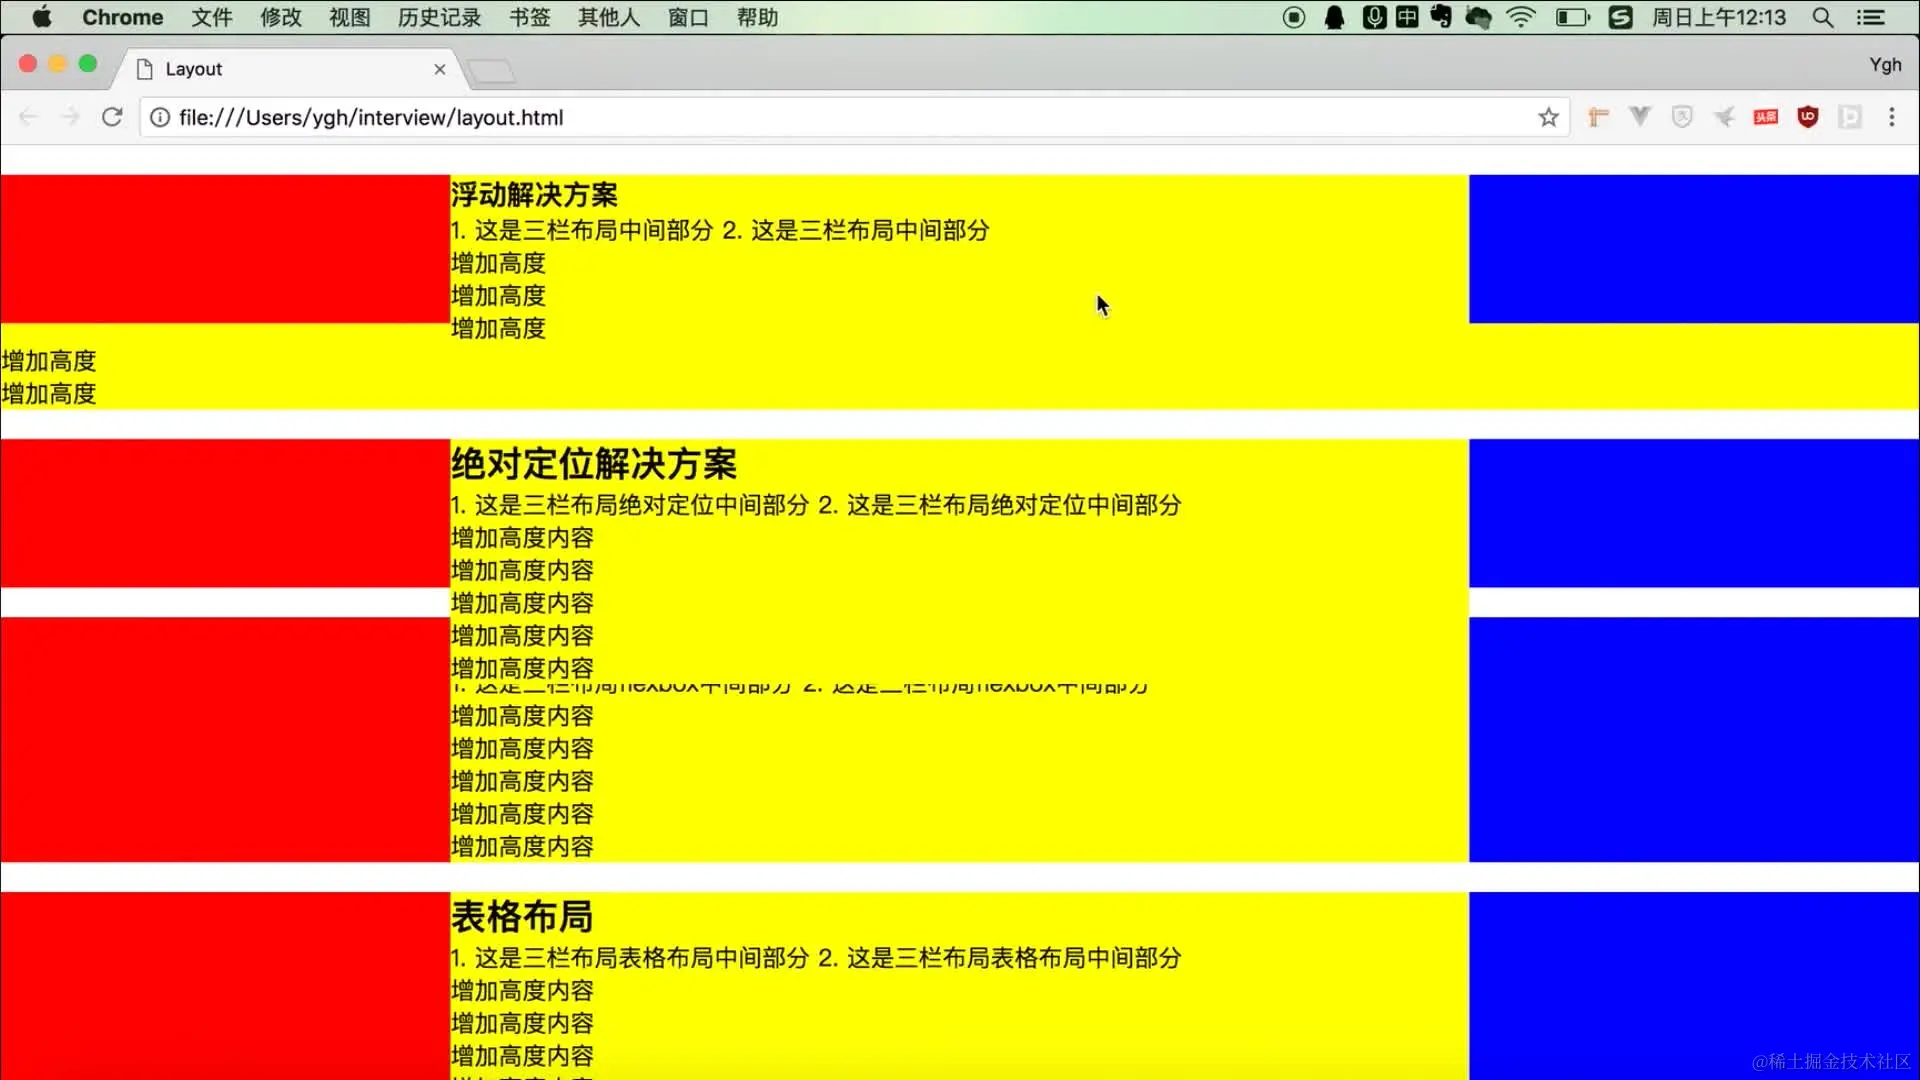Viewport: 1920px width, 1080px height.
Task: Click the blue right column block at top
Action: point(1693,248)
